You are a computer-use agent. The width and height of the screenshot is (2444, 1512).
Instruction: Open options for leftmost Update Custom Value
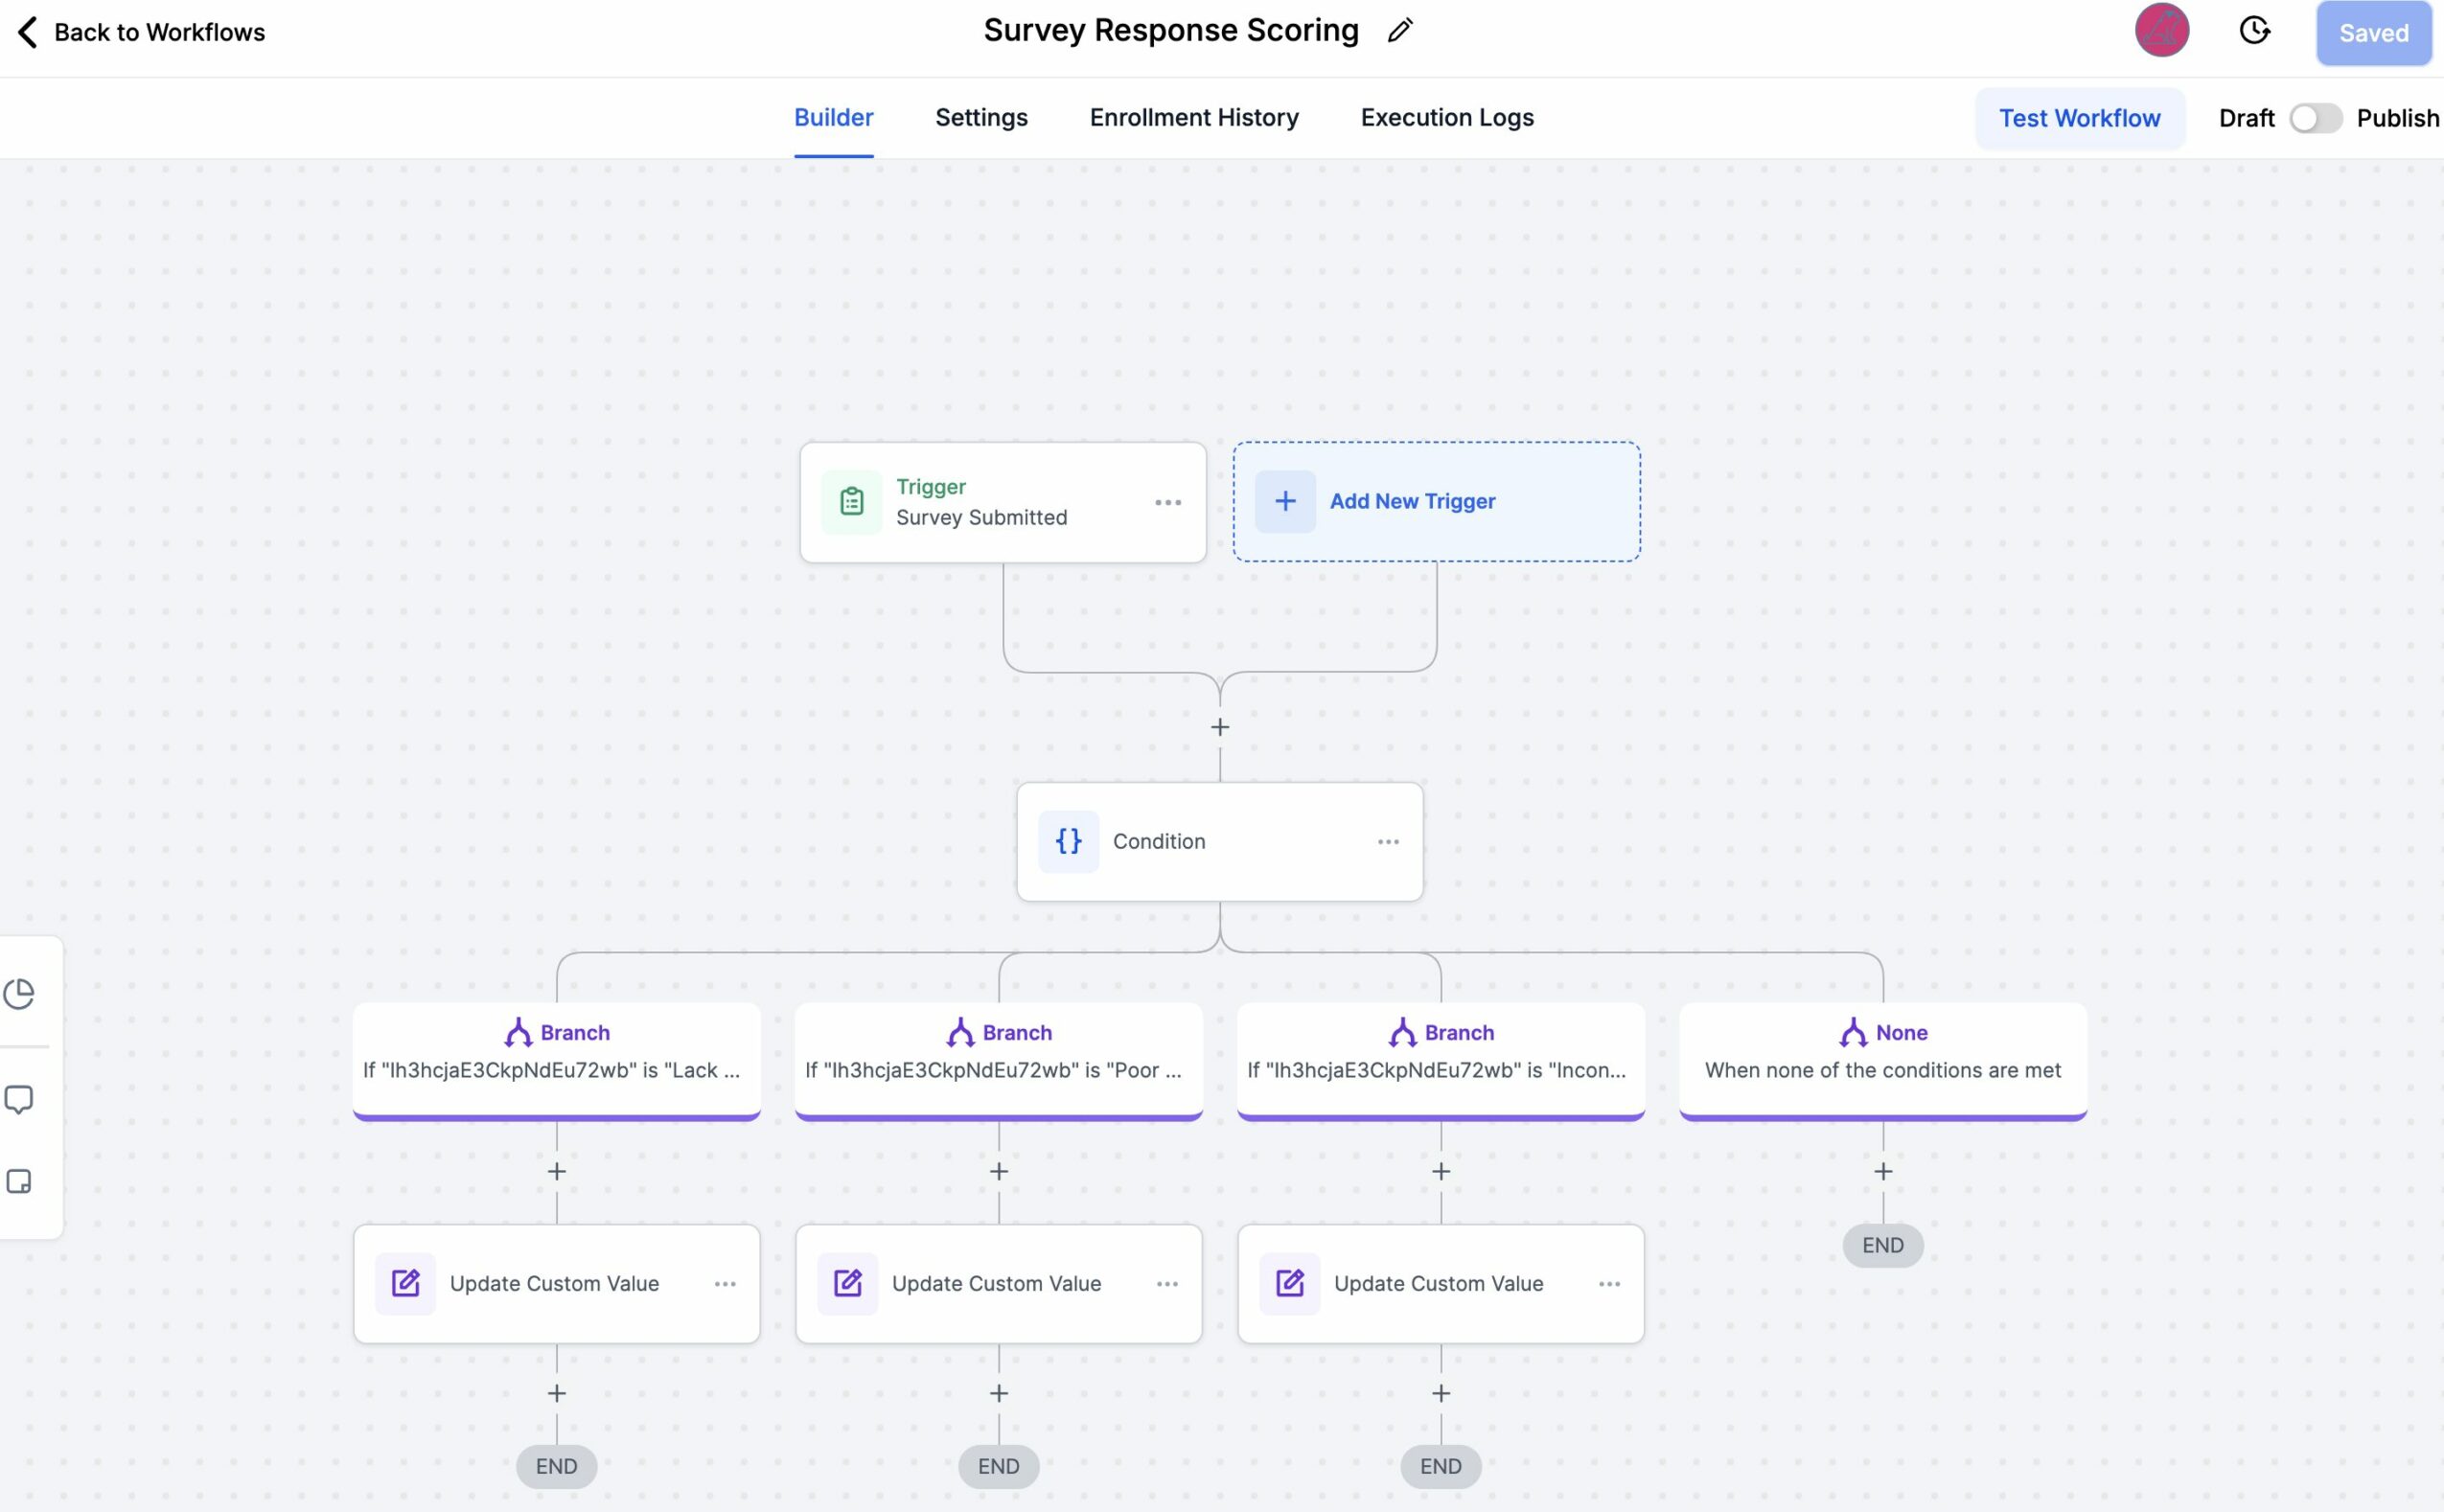coord(724,1283)
